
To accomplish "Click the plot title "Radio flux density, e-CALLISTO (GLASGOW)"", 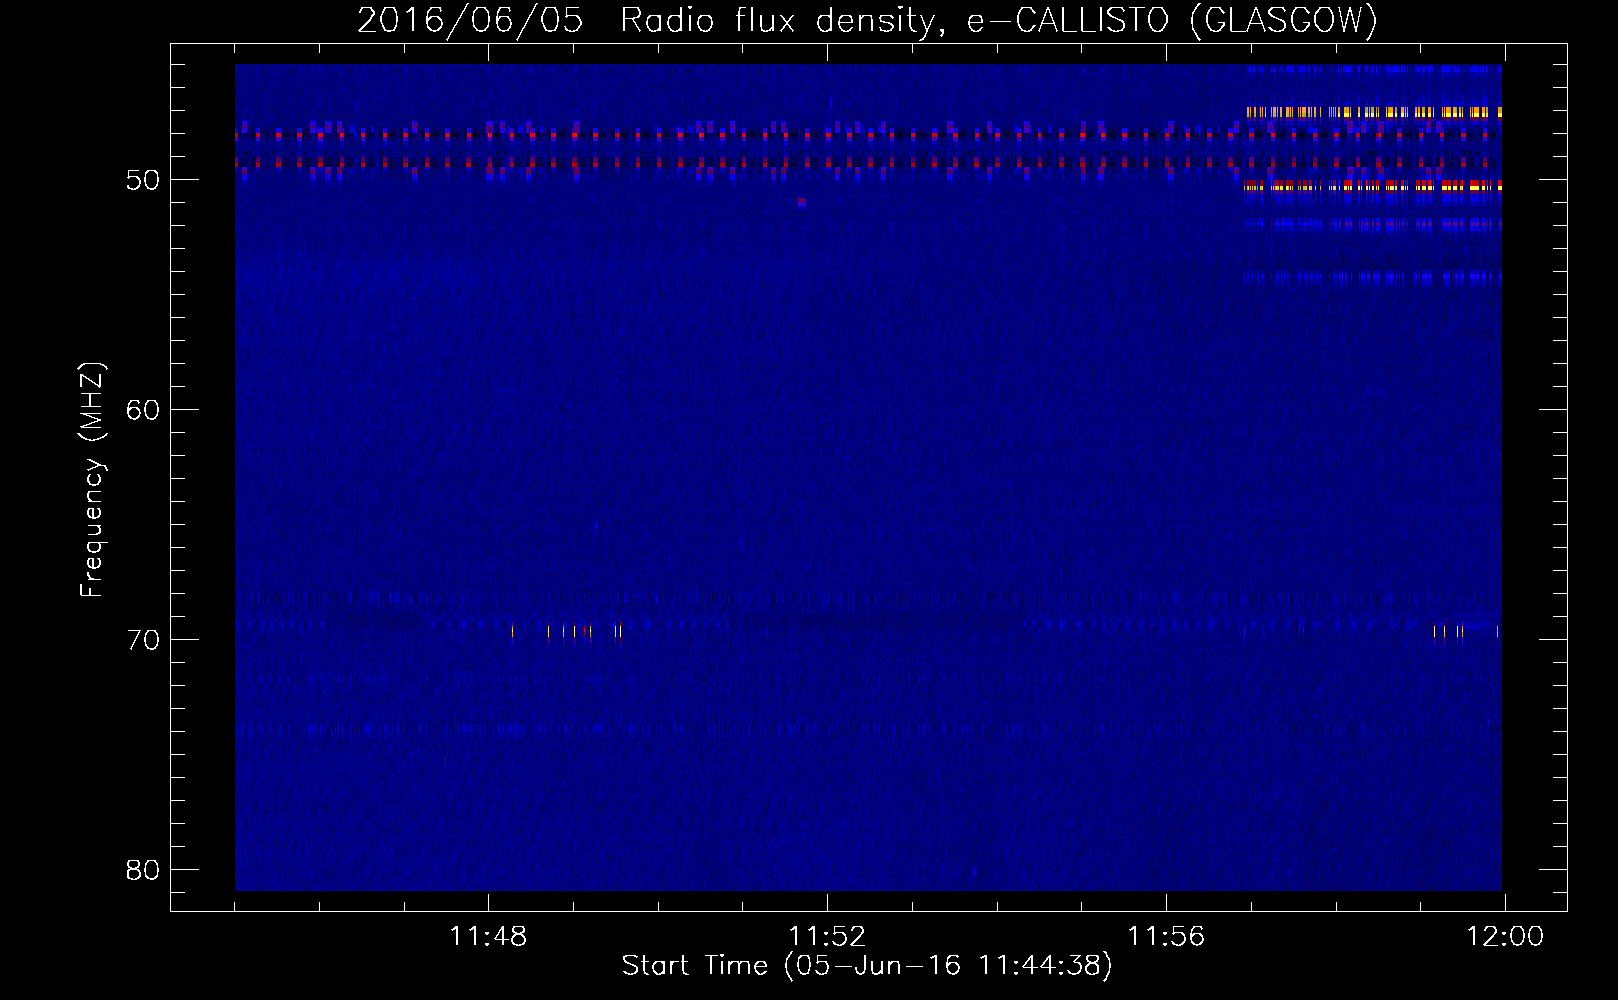I will [x=999, y=20].
